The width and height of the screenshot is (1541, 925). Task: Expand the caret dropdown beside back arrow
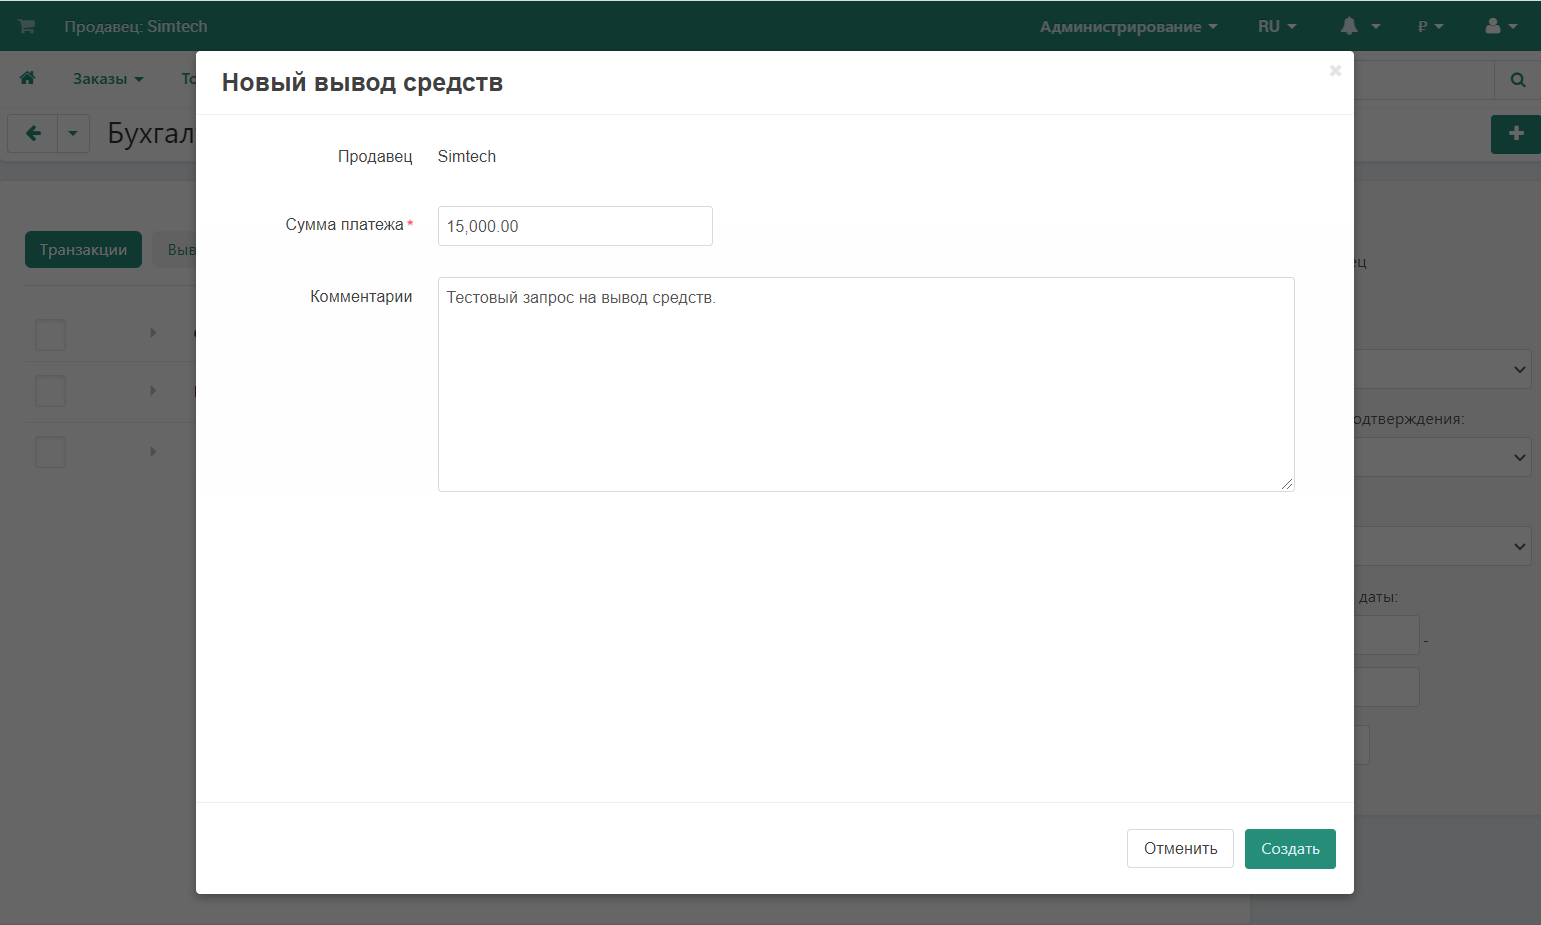pyautogui.click(x=73, y=133)
